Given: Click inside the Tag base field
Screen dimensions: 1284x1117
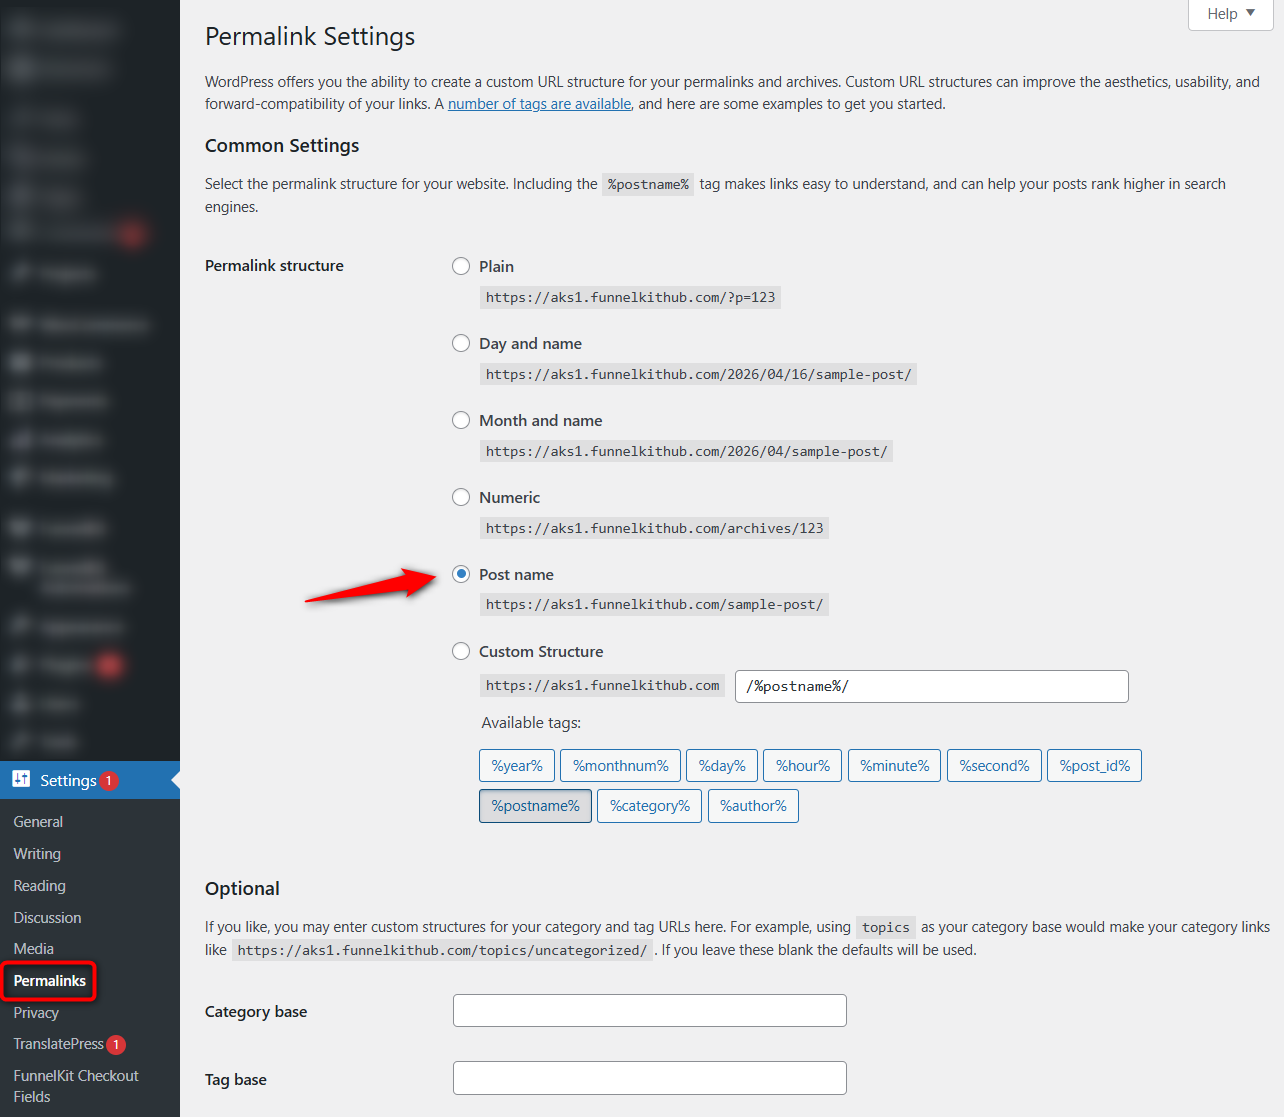Looking at the screenshot, I should tap(649, 1078).
